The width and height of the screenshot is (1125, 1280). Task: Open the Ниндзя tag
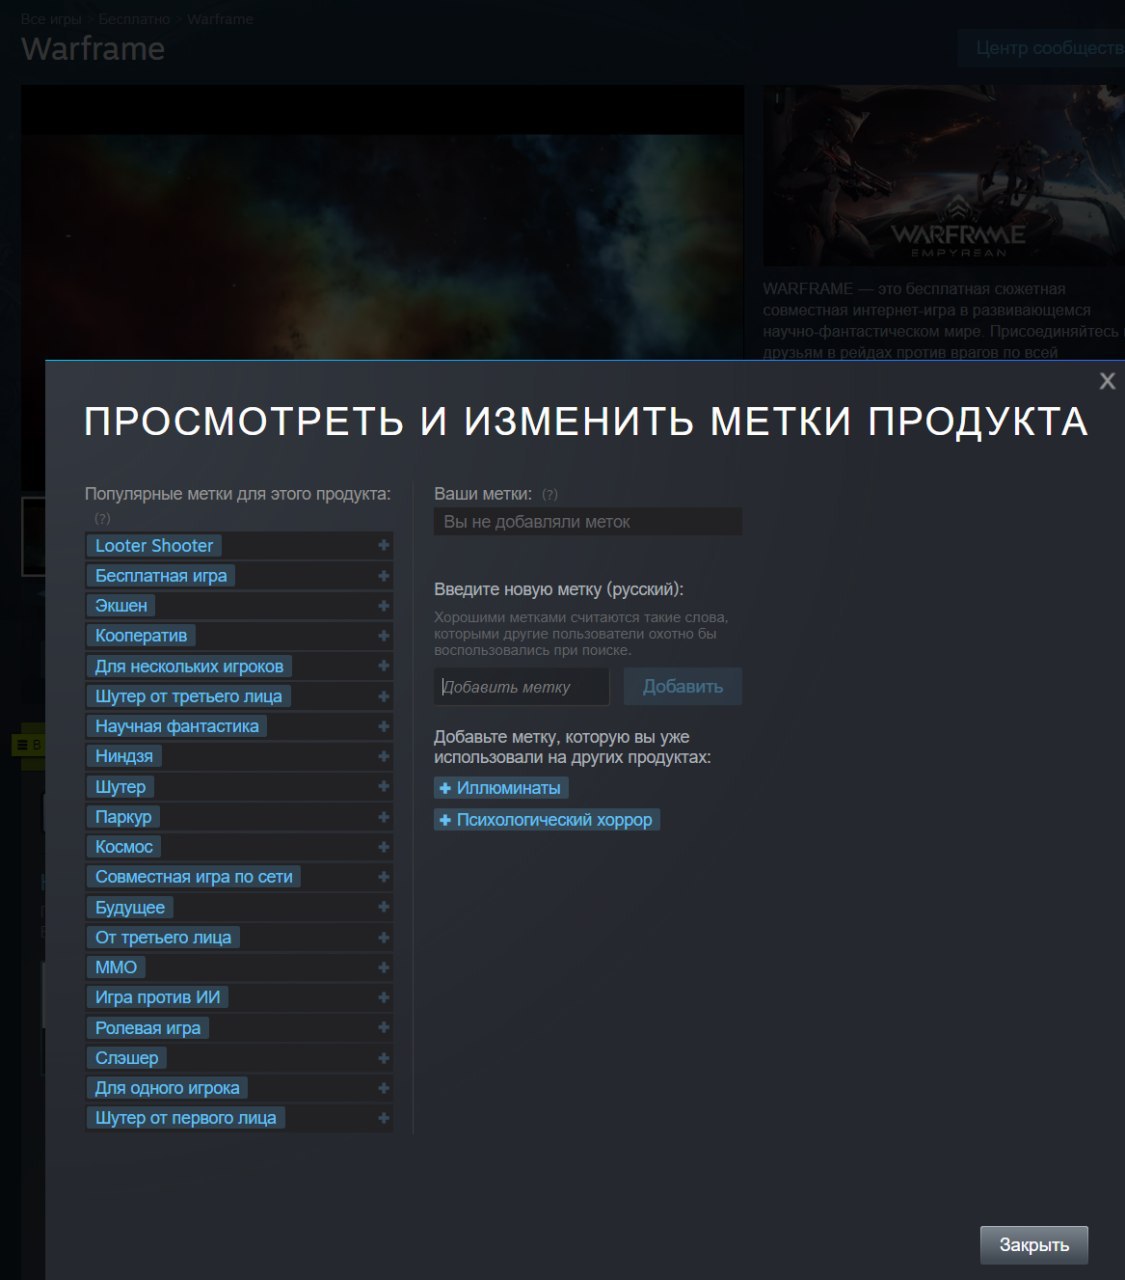(124, 756)
